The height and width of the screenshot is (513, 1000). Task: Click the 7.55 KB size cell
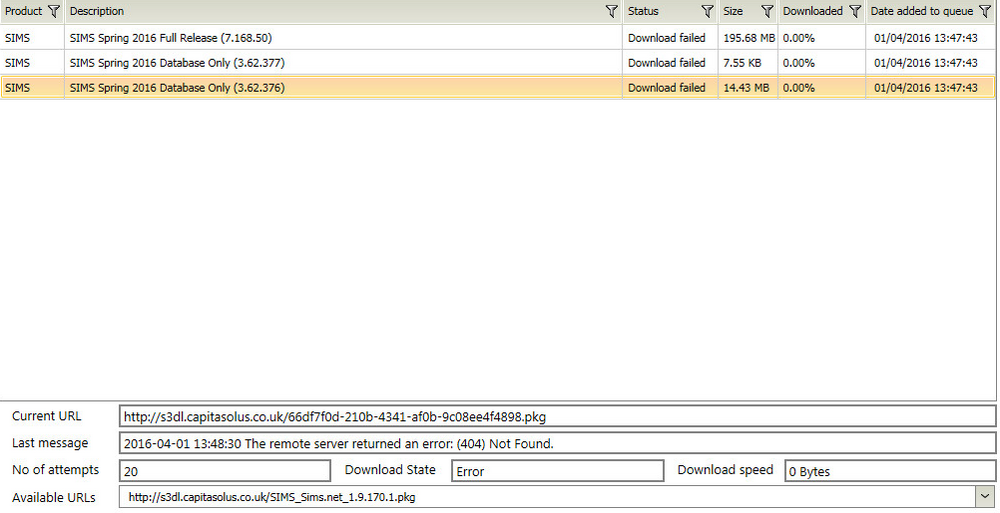(749, 63)
